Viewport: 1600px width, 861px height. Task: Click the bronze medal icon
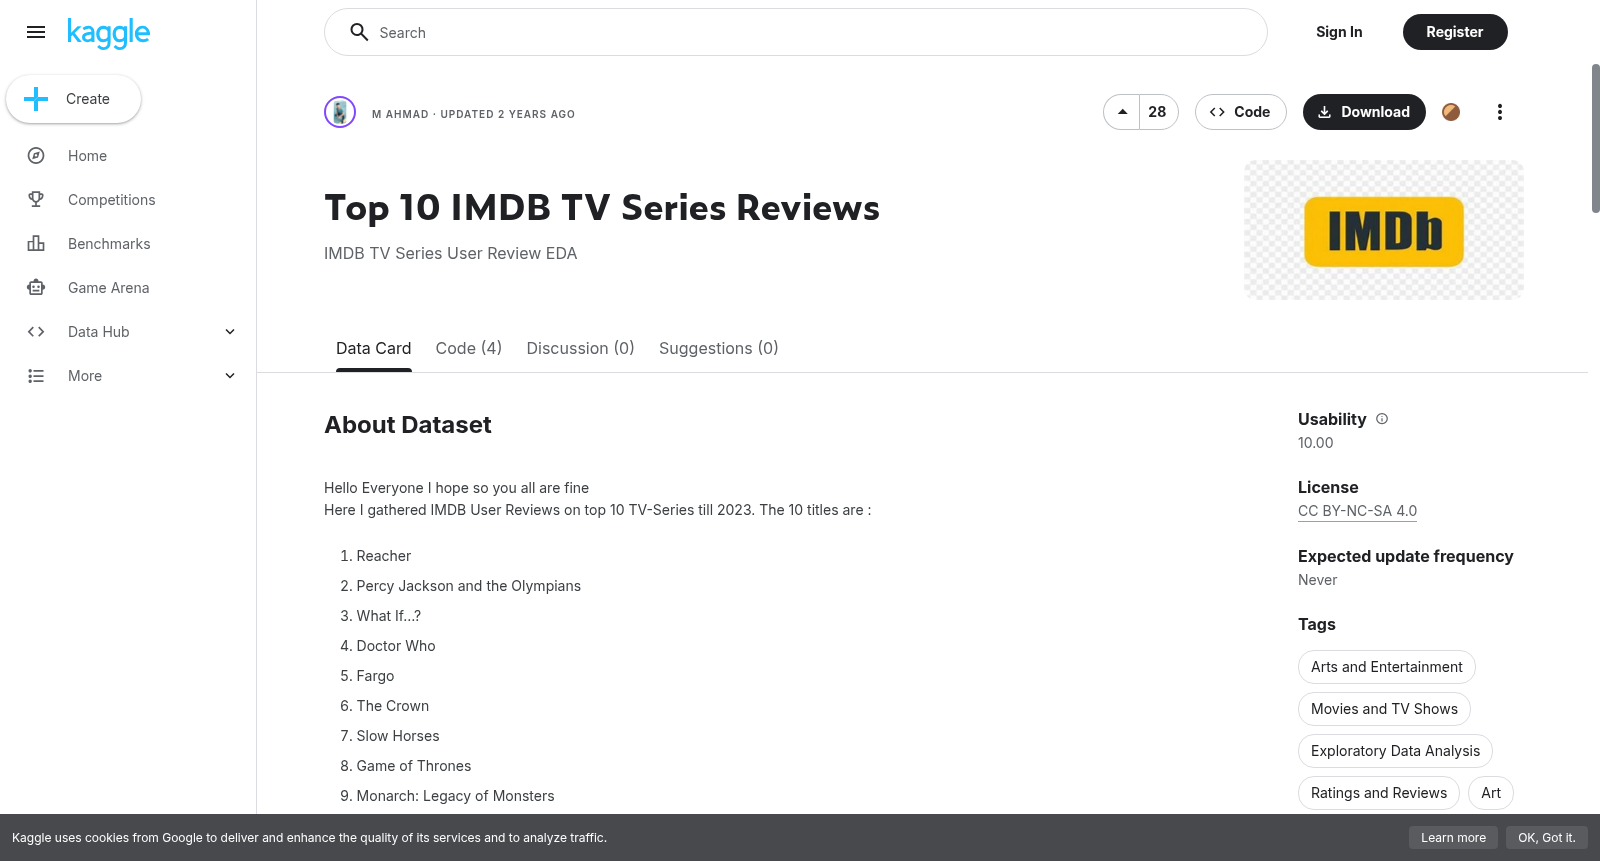1451,112
